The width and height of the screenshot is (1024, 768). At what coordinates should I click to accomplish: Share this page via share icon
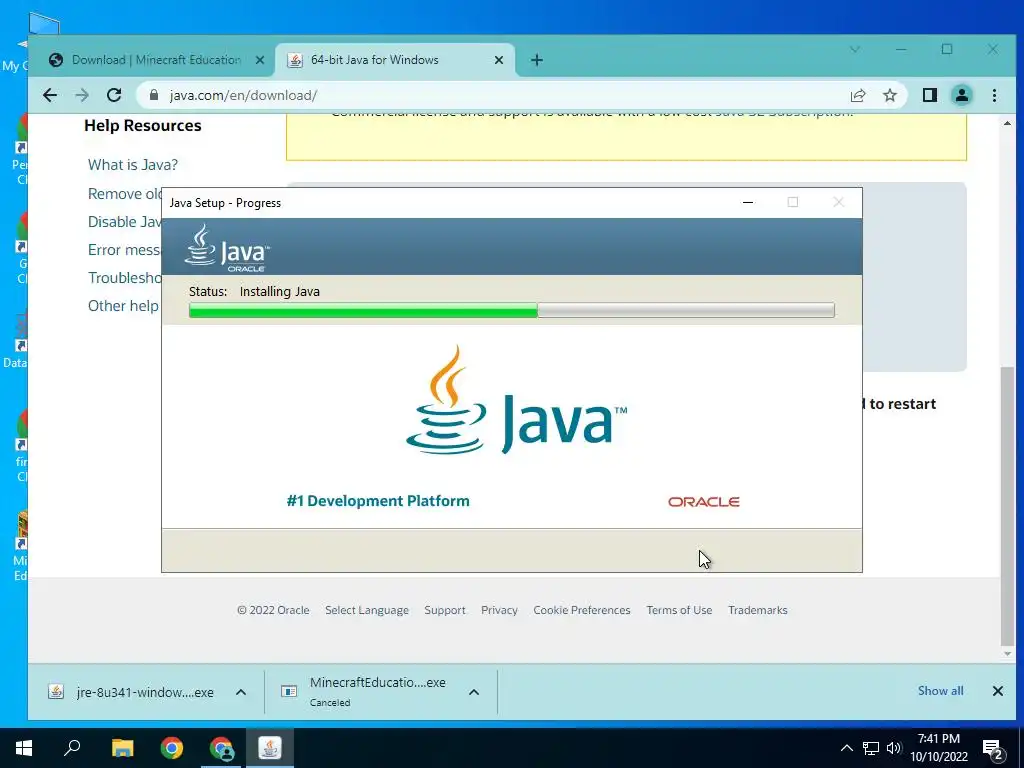[x=858, y=95]
